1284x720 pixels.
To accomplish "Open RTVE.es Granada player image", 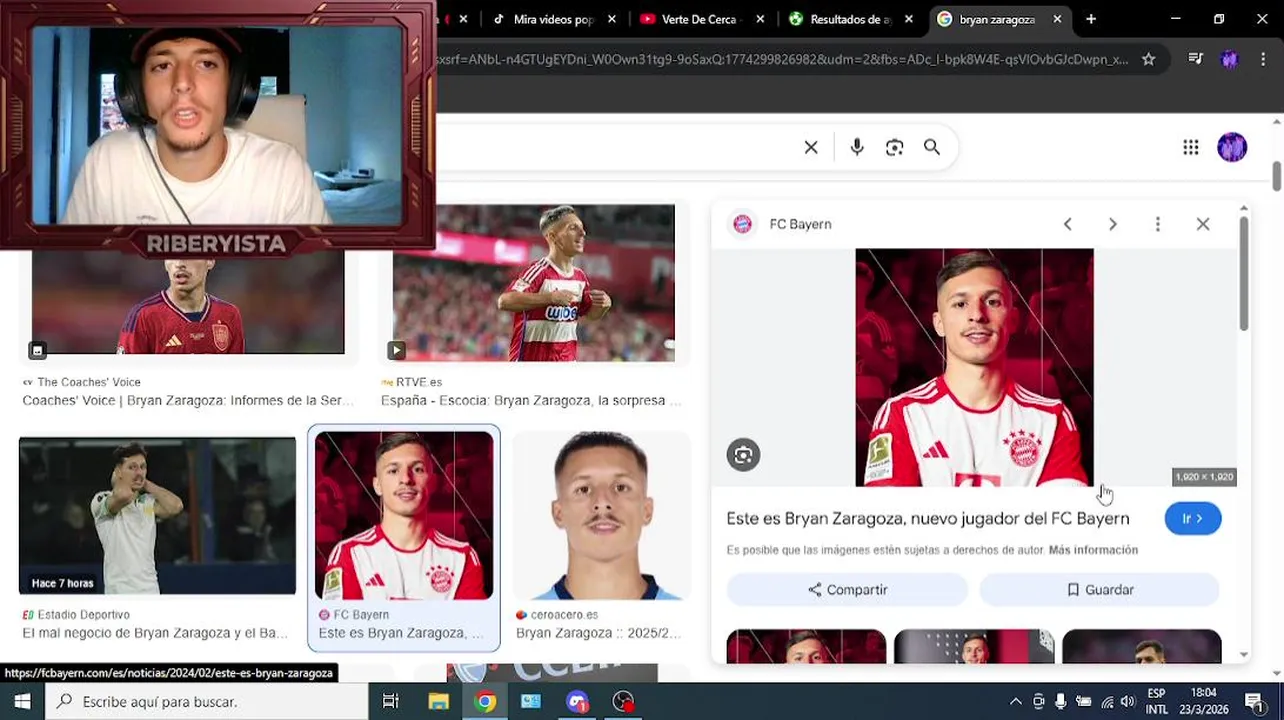I will [533, 283].
